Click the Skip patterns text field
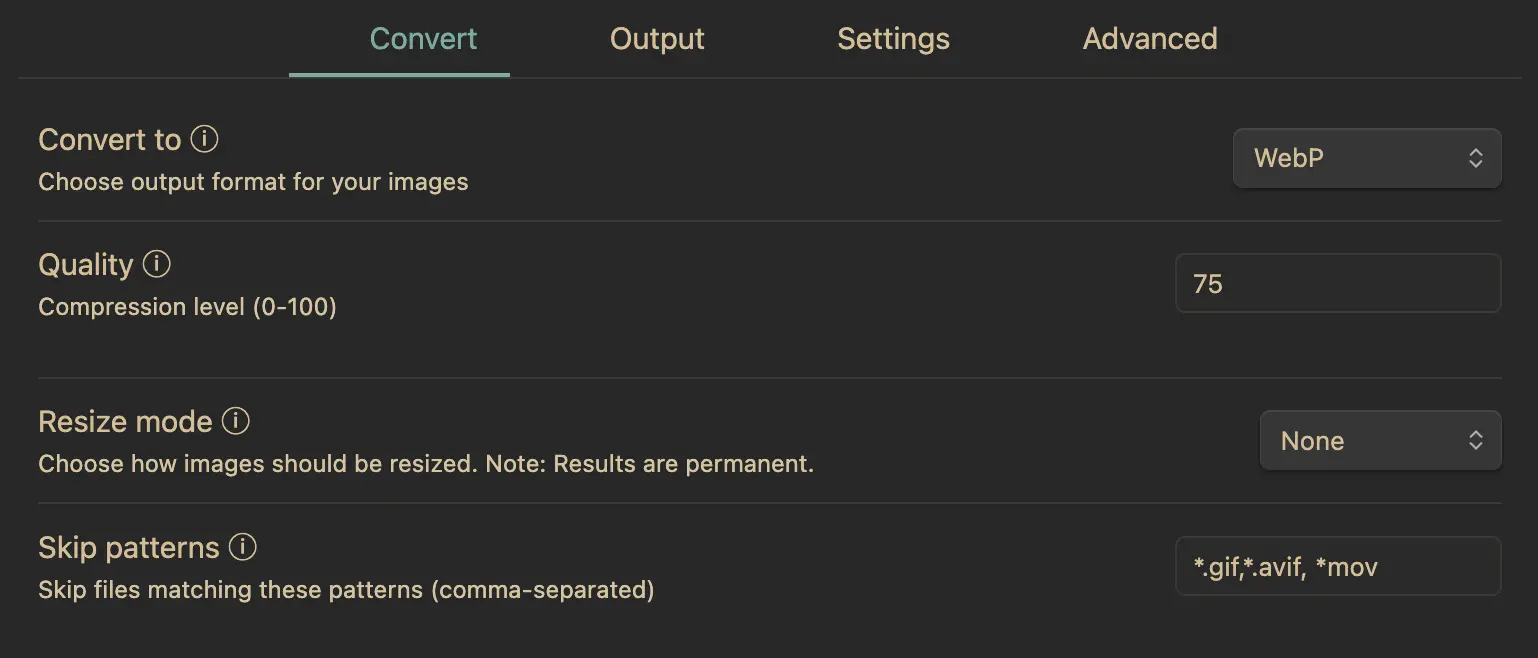 pos(1337,567)
